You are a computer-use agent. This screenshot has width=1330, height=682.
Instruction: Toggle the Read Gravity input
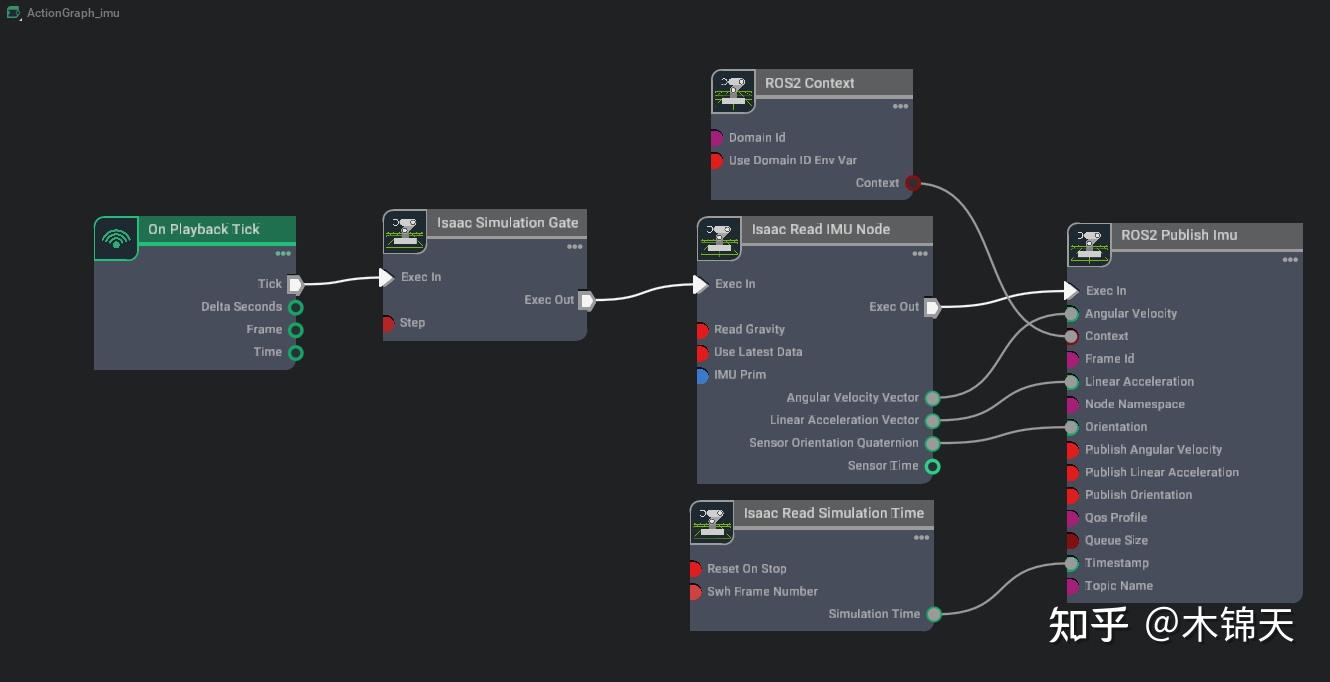(x=699, y=328)
